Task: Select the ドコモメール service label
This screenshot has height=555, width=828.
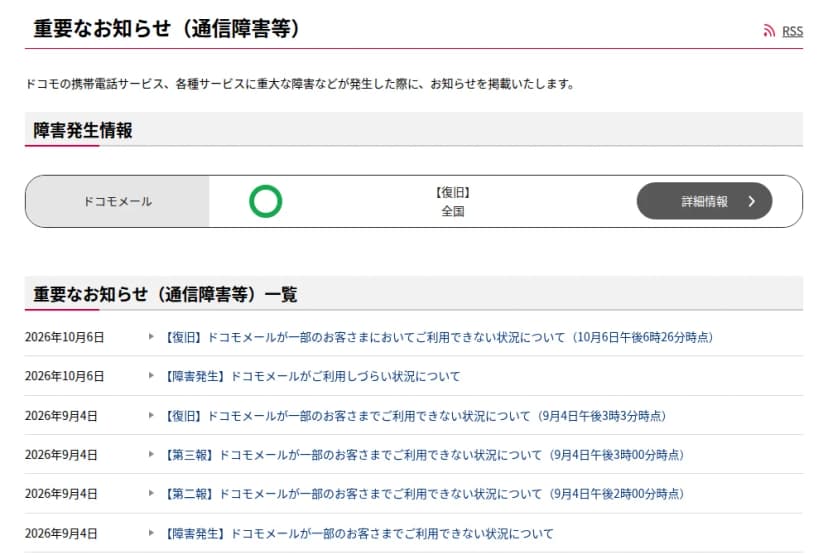Action: click(118, 201)
